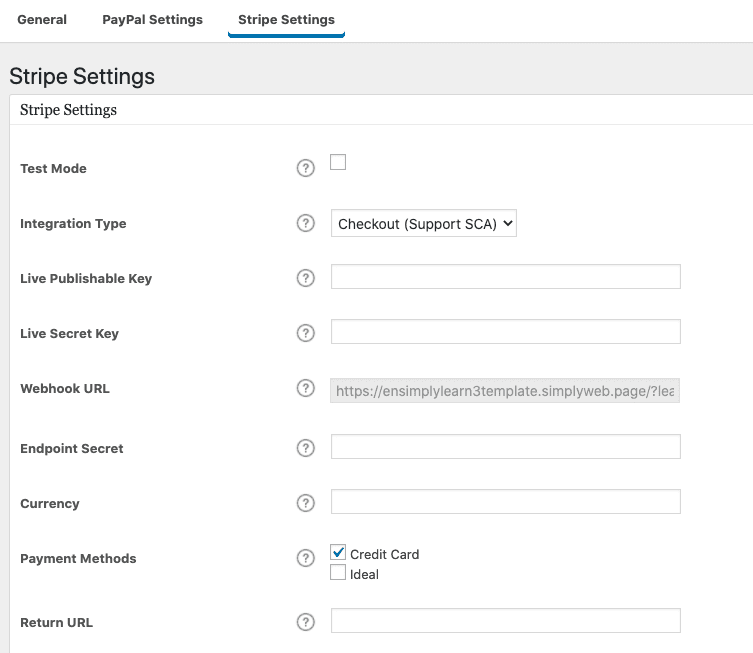Focus the Live Publishable Key field

(x=505, y=277)
